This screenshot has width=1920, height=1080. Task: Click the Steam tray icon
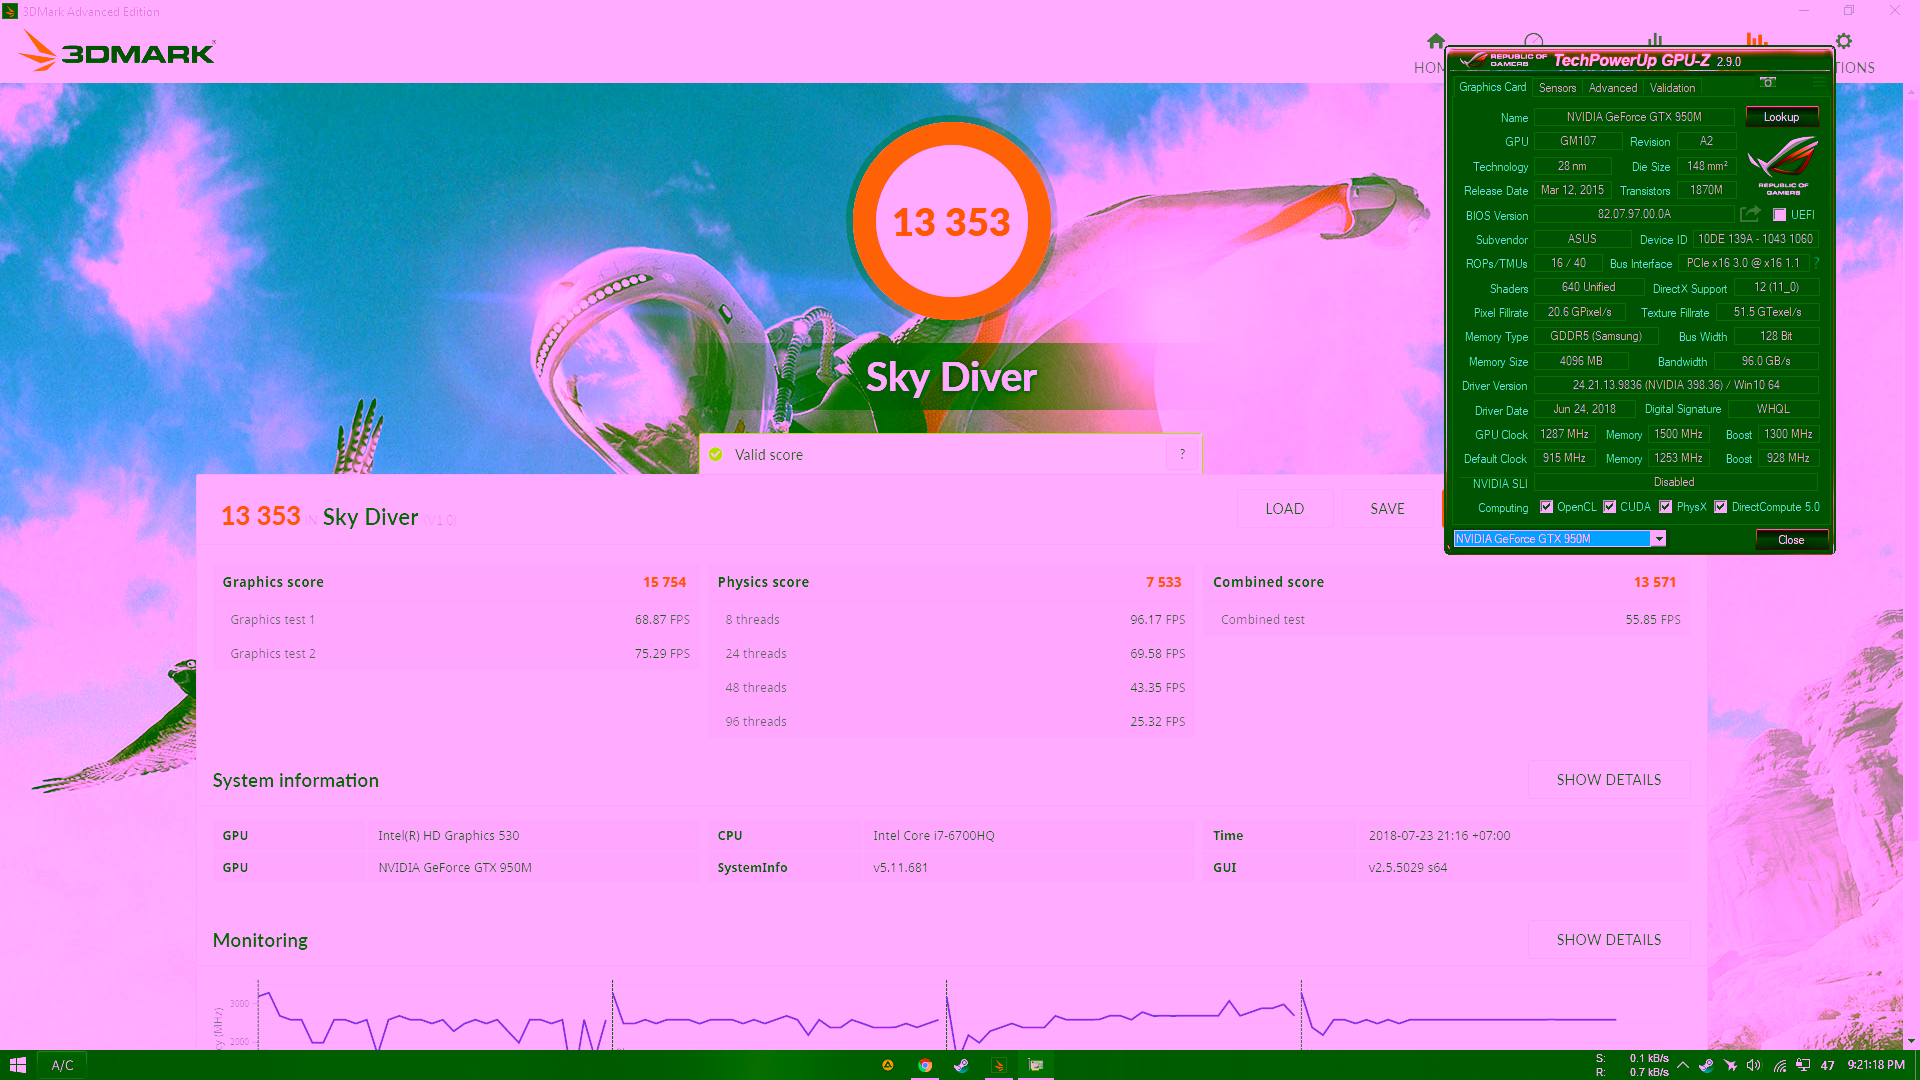[1706, 1065]
